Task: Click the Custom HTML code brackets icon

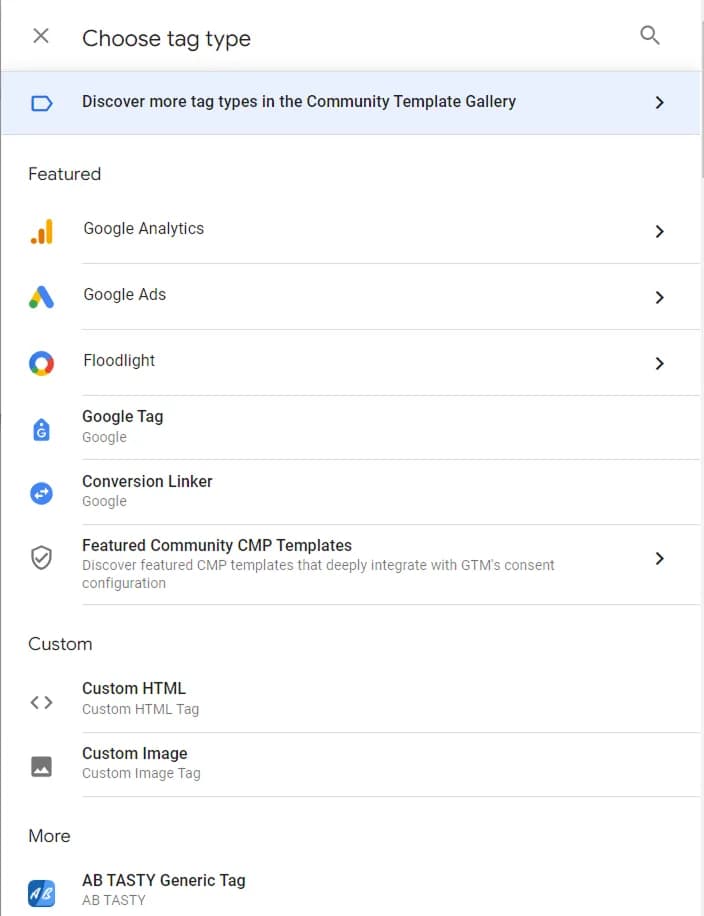Action: (x=41, y=702)
